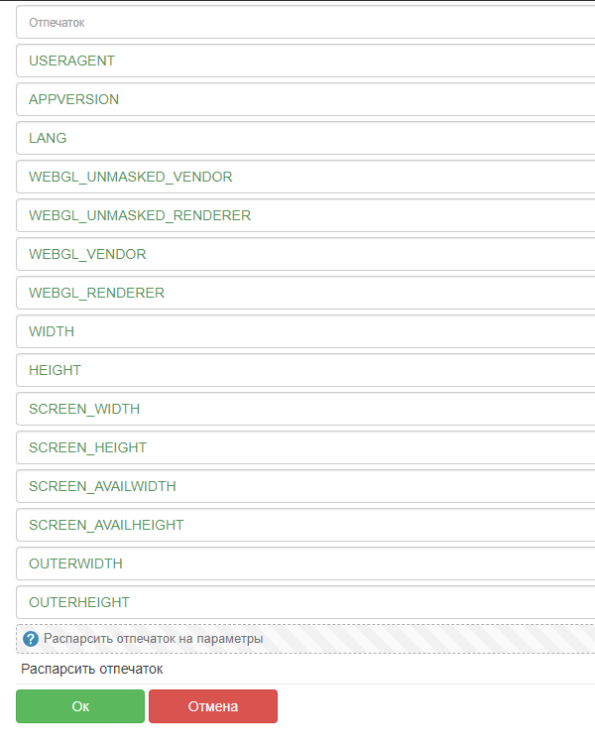595x749 pixels.
Task: Click the WEBGL_UNMASKED_VENDOR field
Action: tap(306, 177)
